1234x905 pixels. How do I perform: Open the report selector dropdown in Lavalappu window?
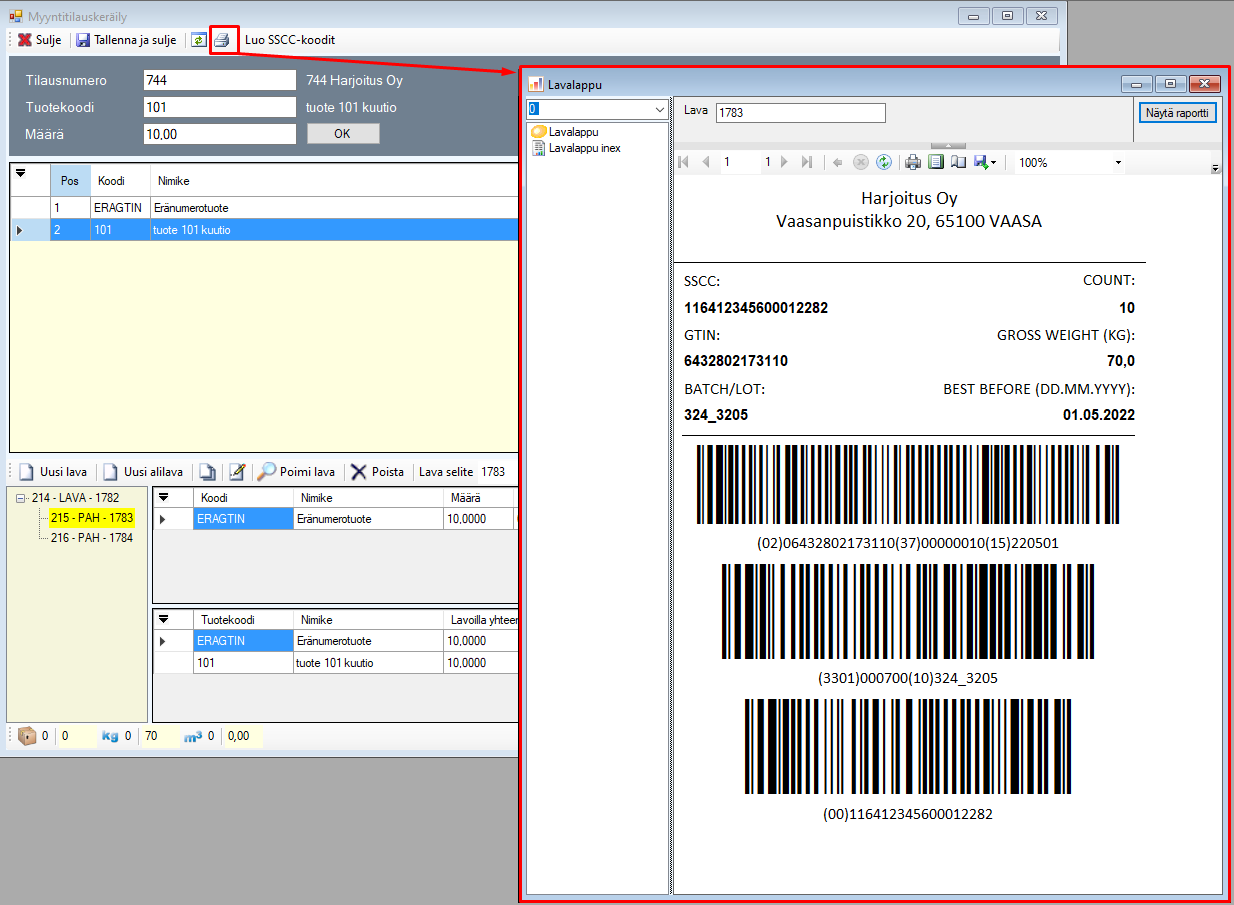click(659, 109)
